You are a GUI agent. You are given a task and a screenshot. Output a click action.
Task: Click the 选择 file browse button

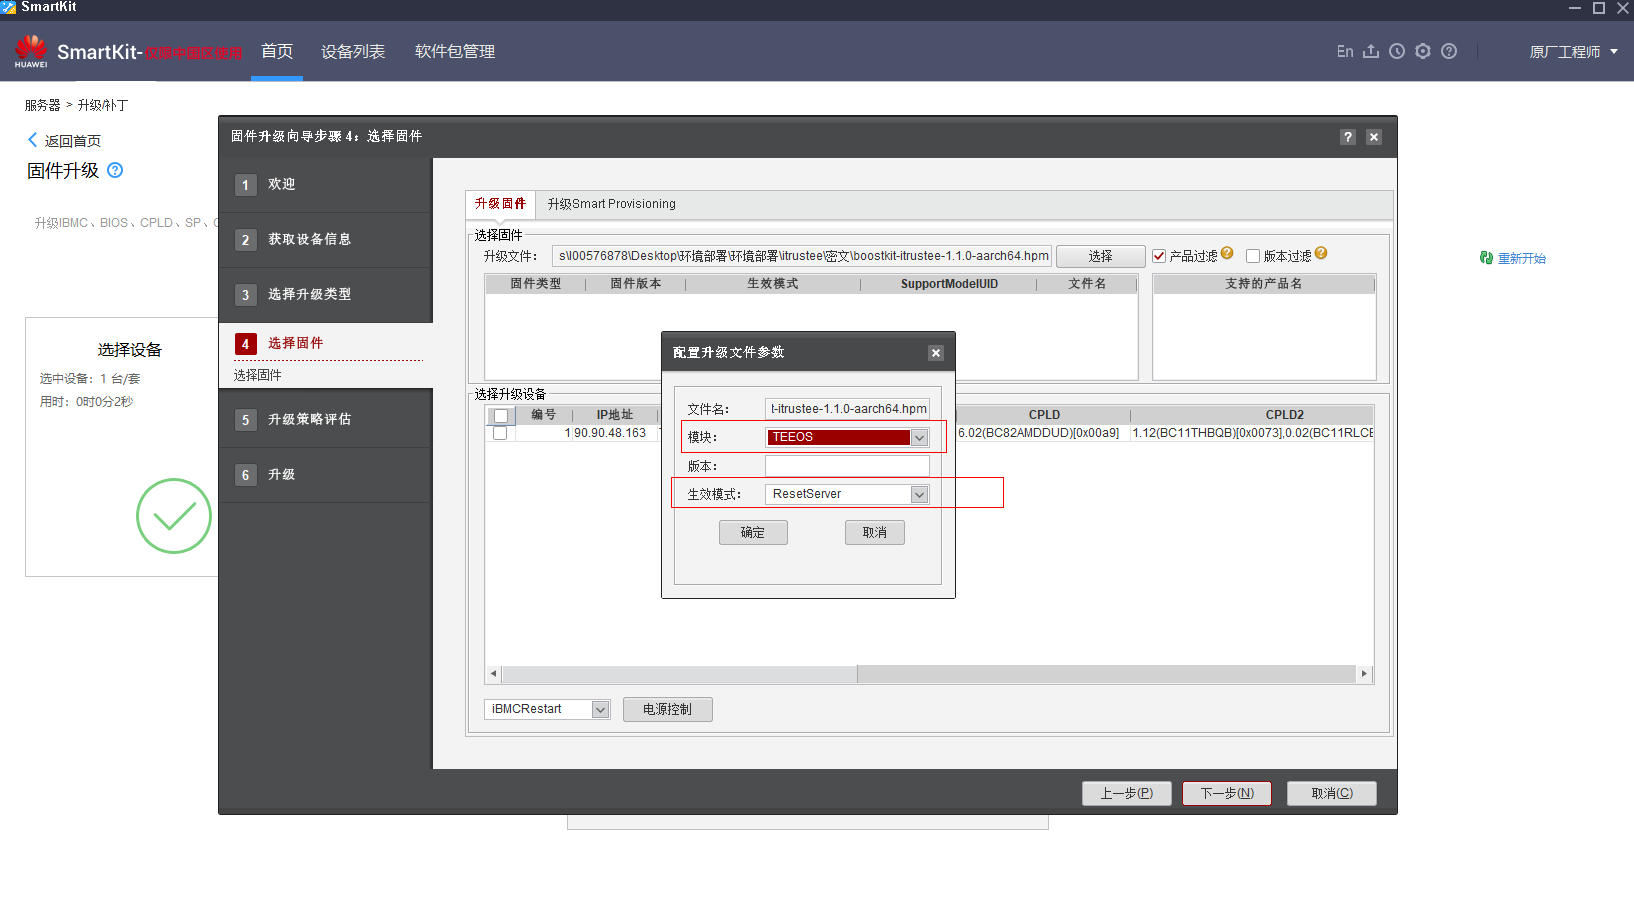(1101, 257)
